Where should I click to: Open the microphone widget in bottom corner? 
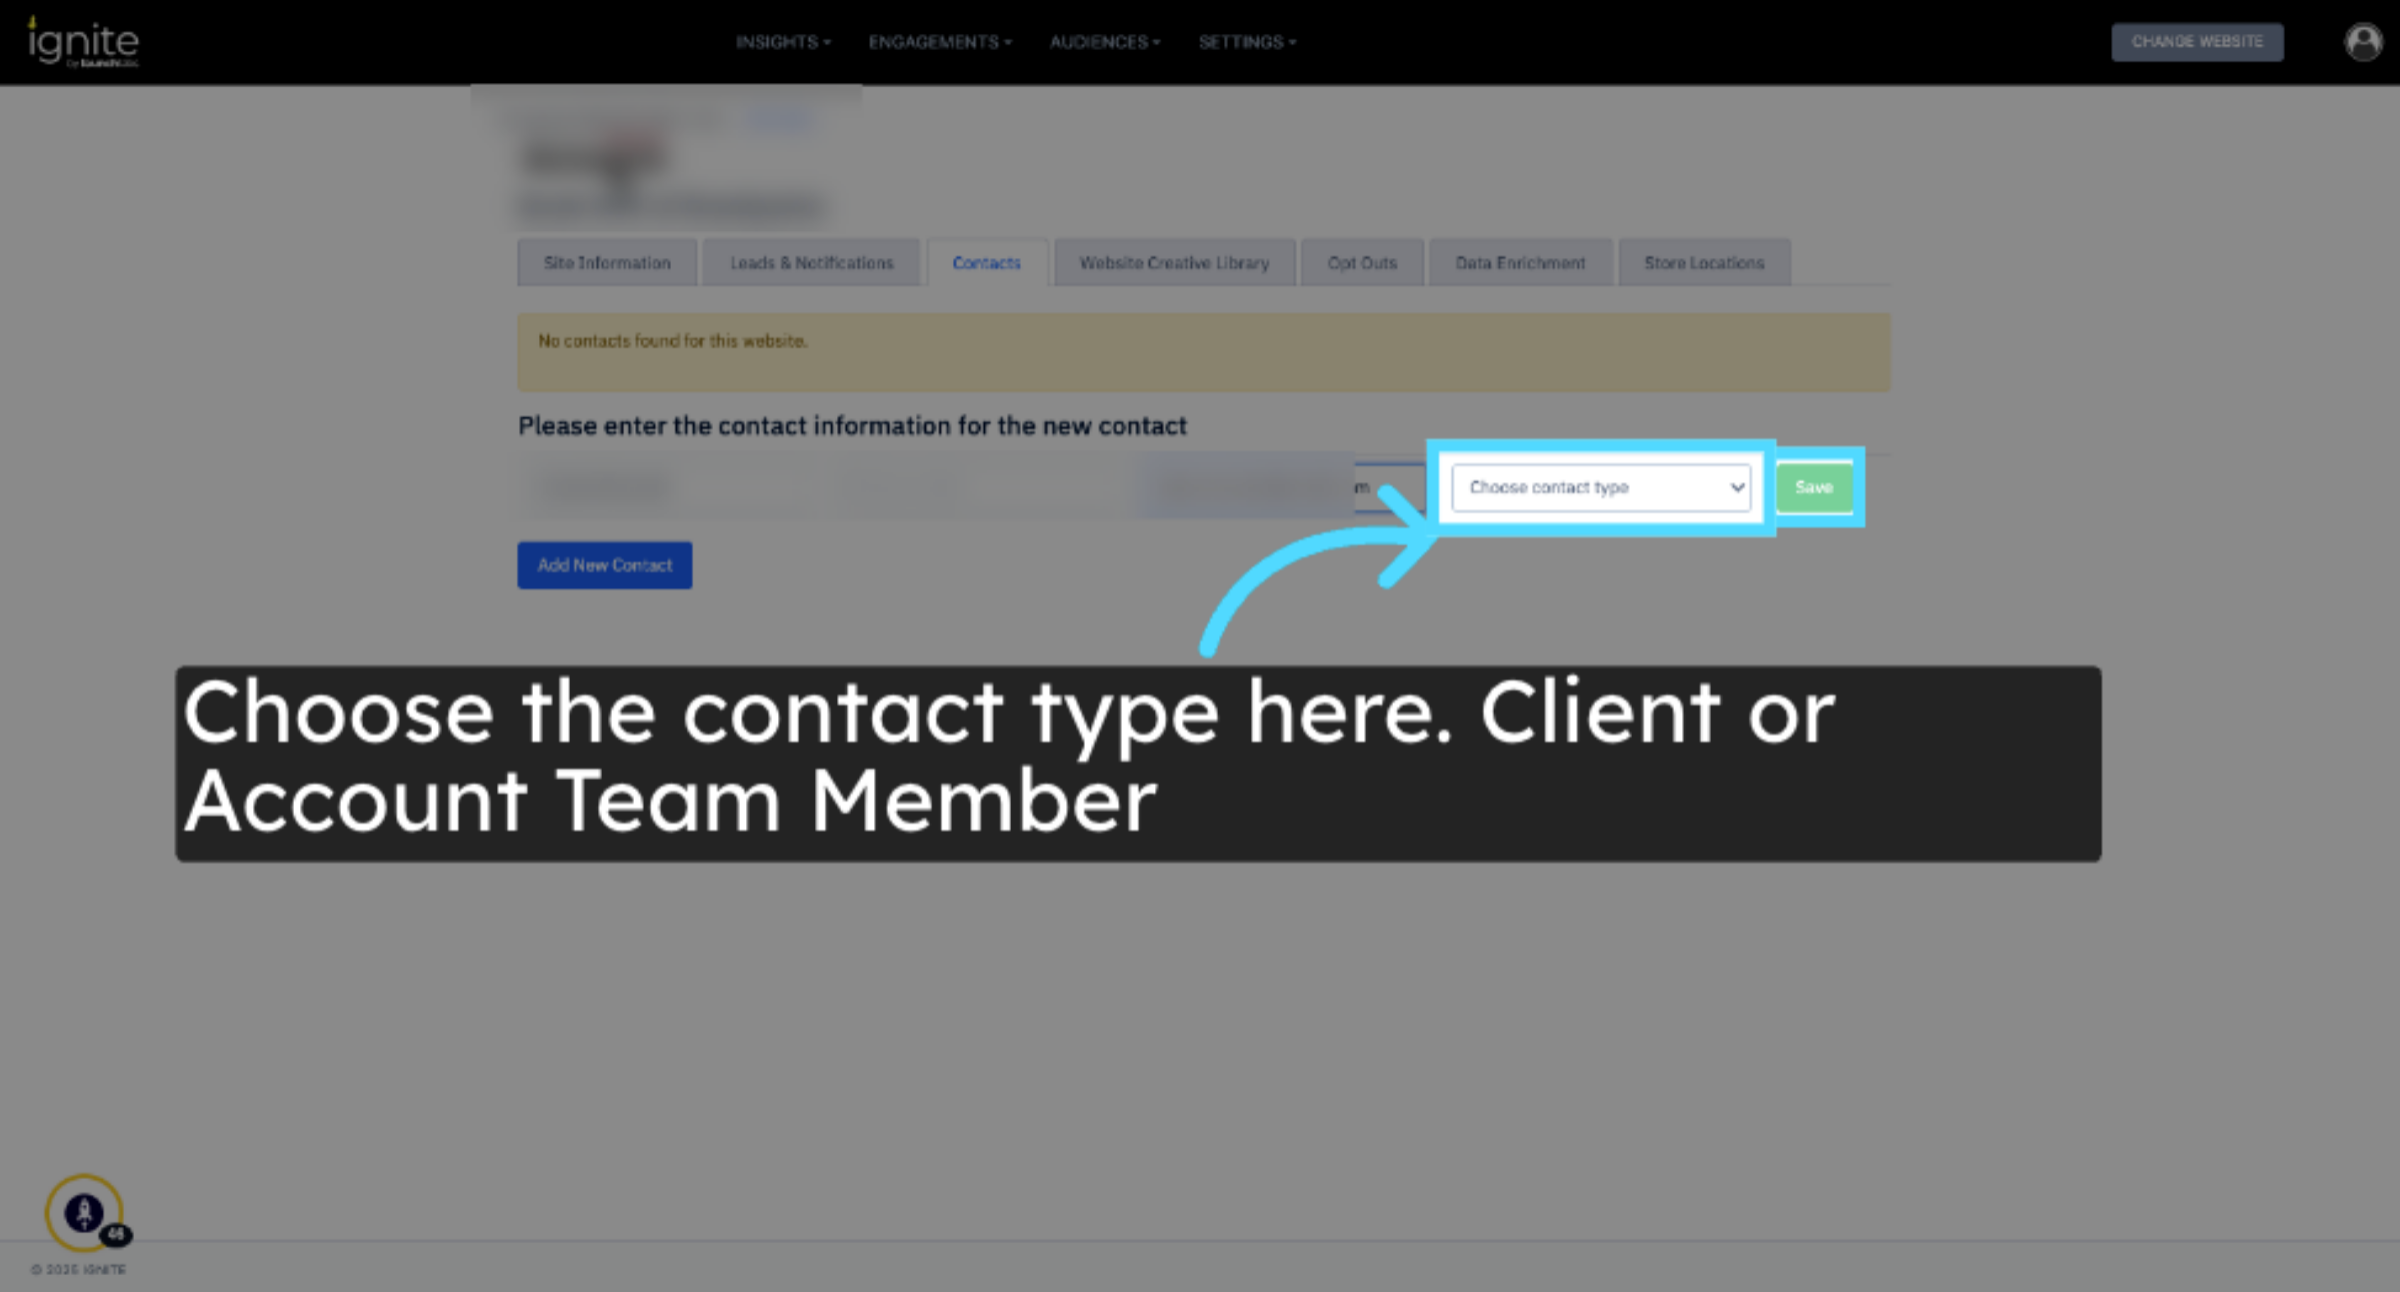pyautogui.click(x=85, y=1213)
